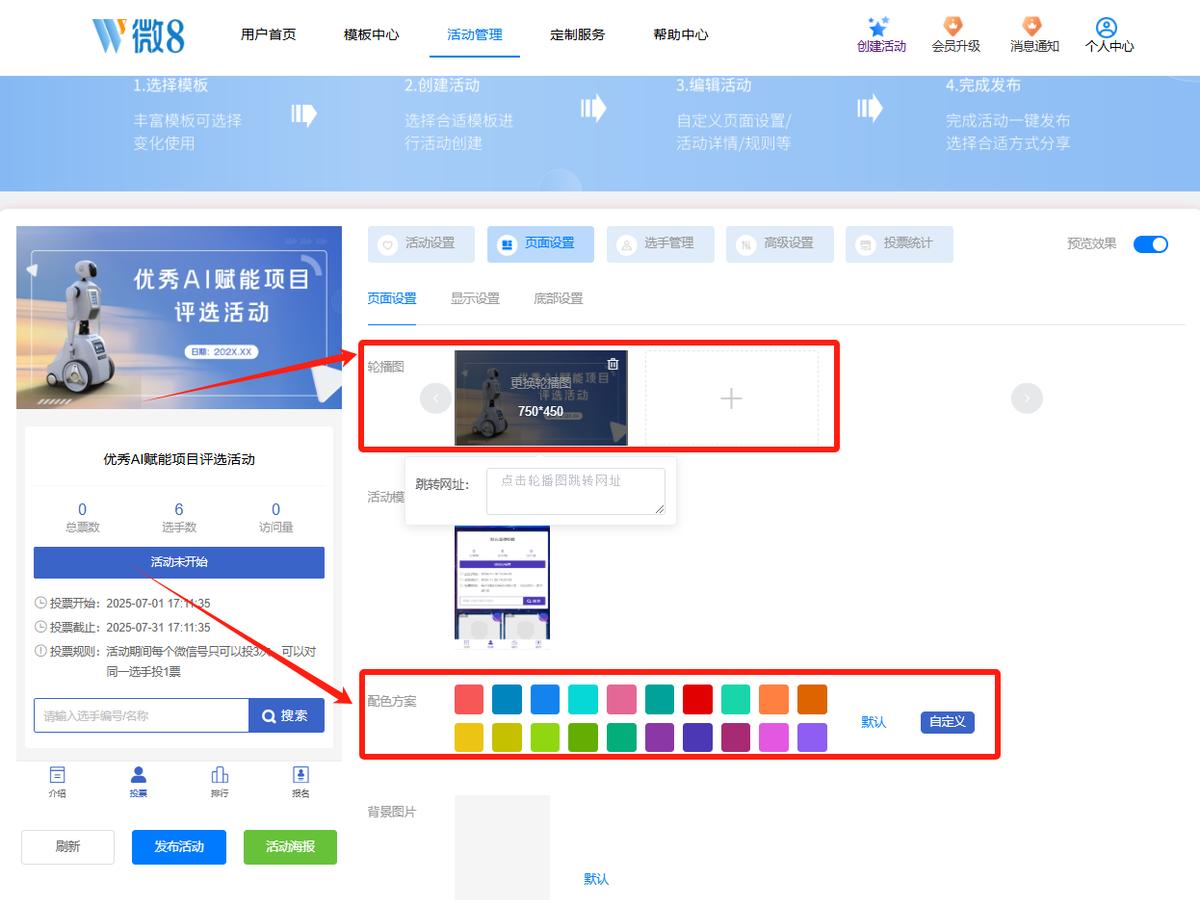
Task: Open the 选手管理 section tab
Action: pyautogui.click(x=660, y=244)
